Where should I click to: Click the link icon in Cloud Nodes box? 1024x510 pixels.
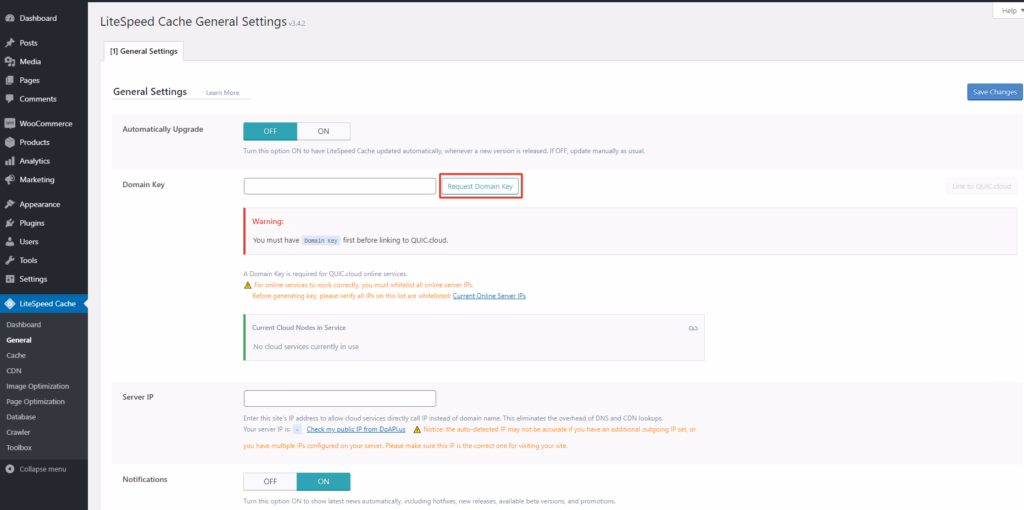[x=693, y=328]
